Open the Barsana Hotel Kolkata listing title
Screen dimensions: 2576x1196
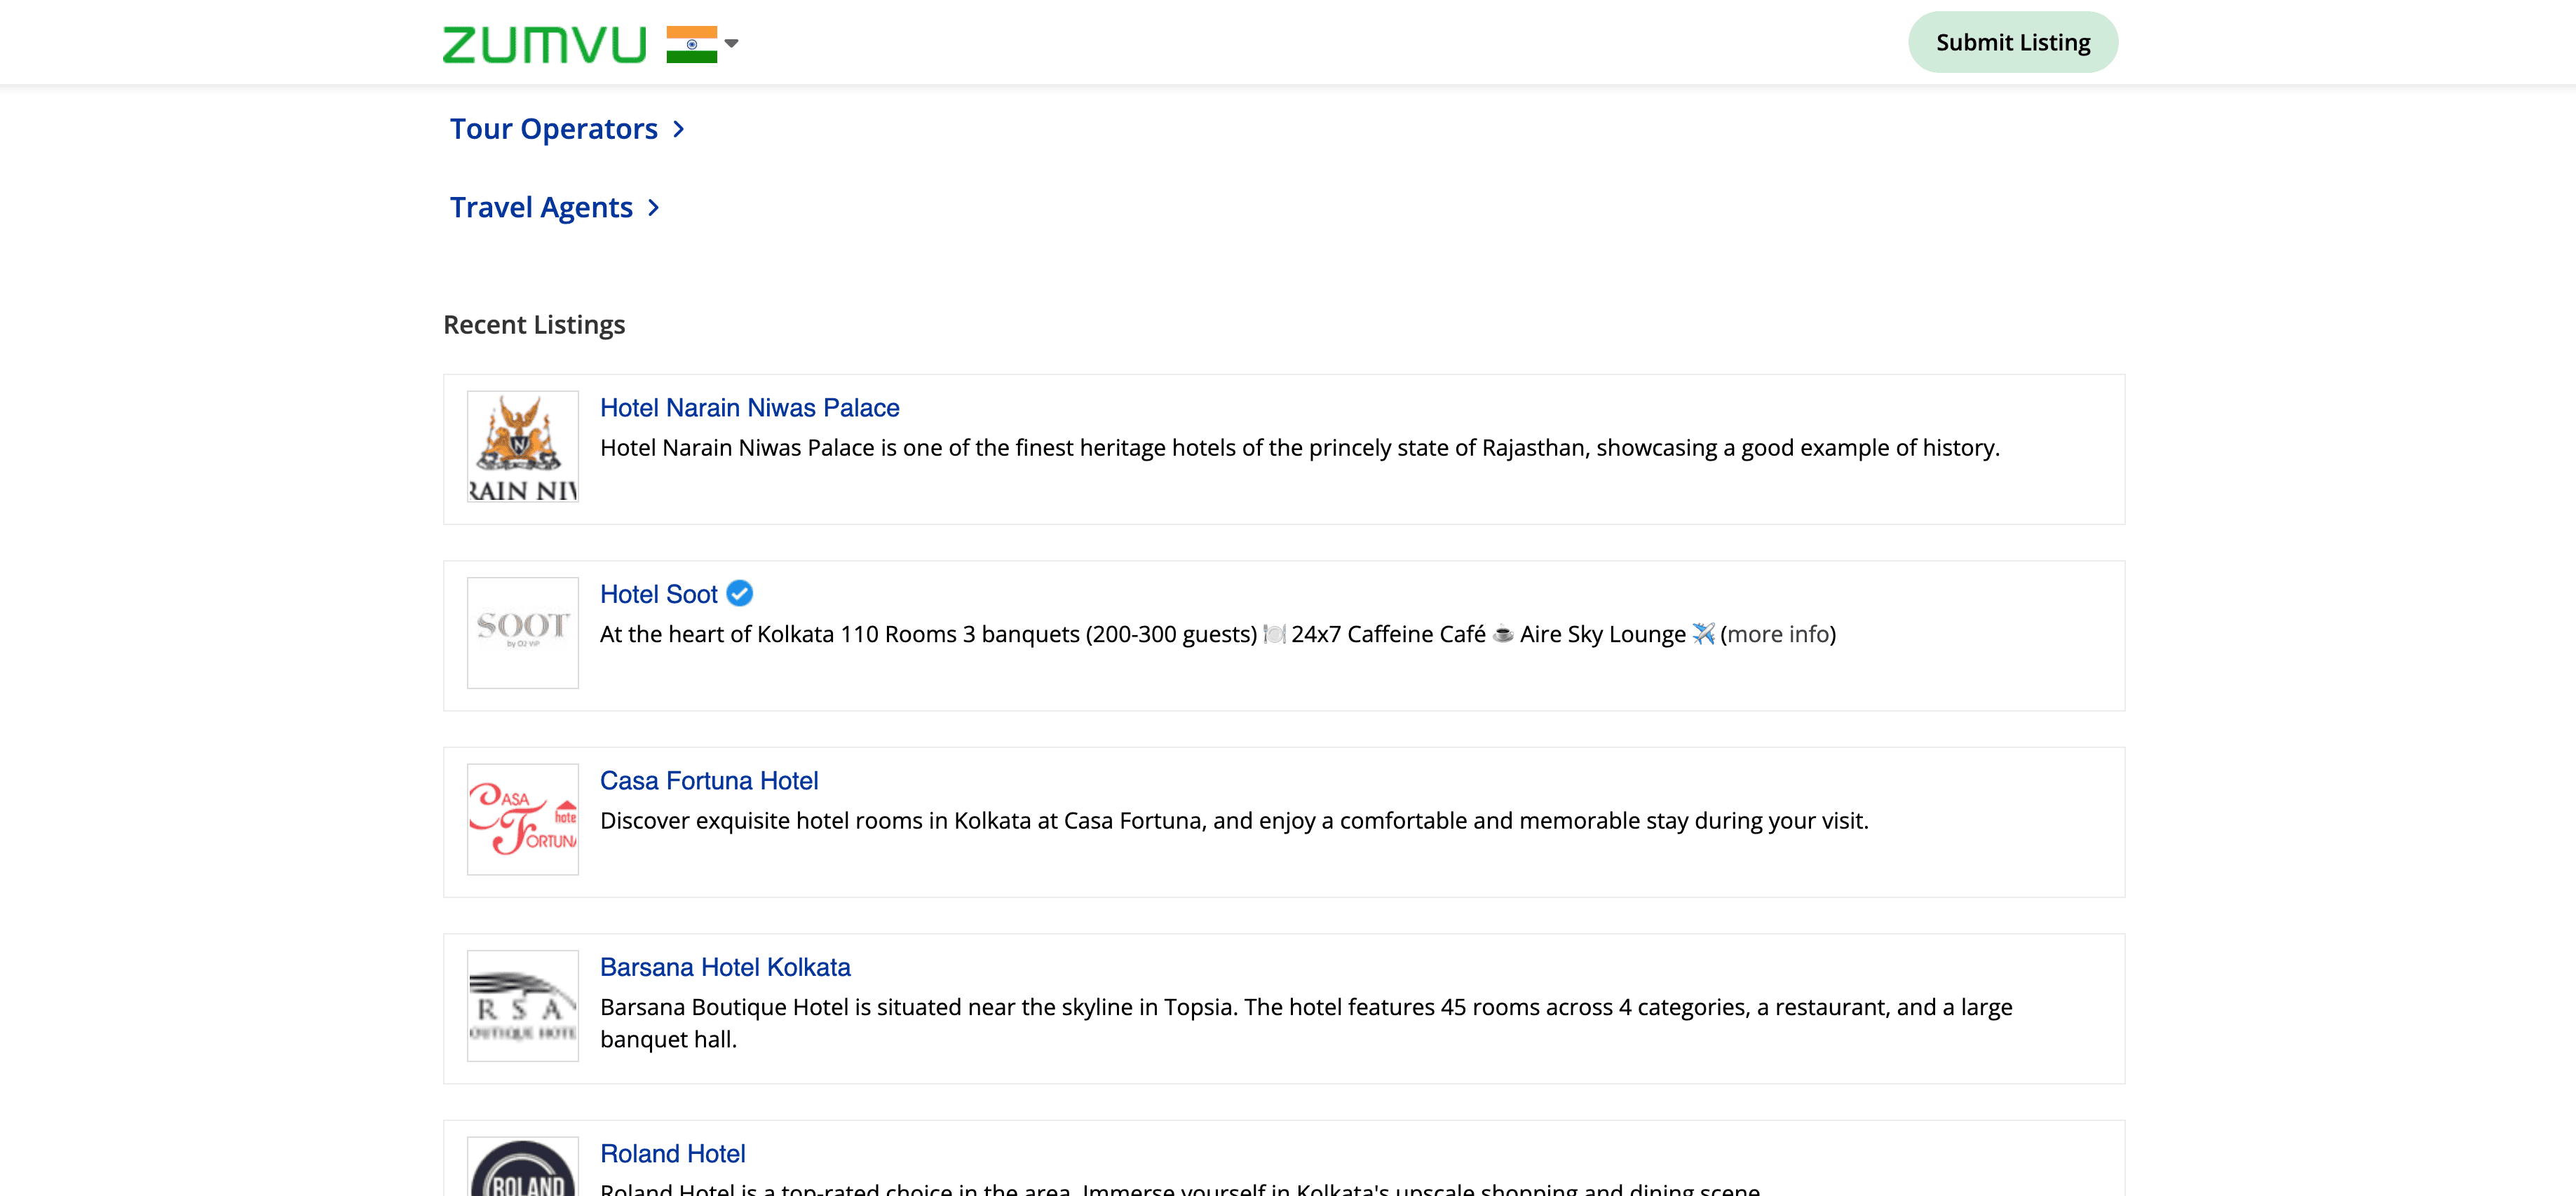pos(724,967)
